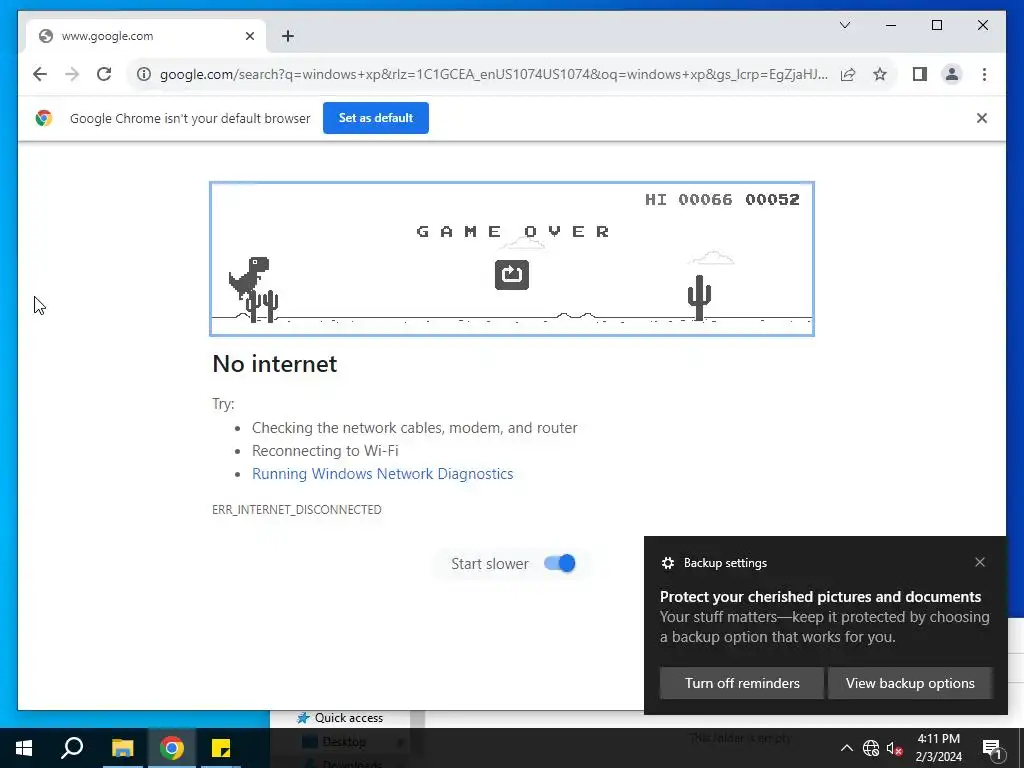Open Windows taskbar search
Screen dimensions: 1024x768
pos(72,748)
